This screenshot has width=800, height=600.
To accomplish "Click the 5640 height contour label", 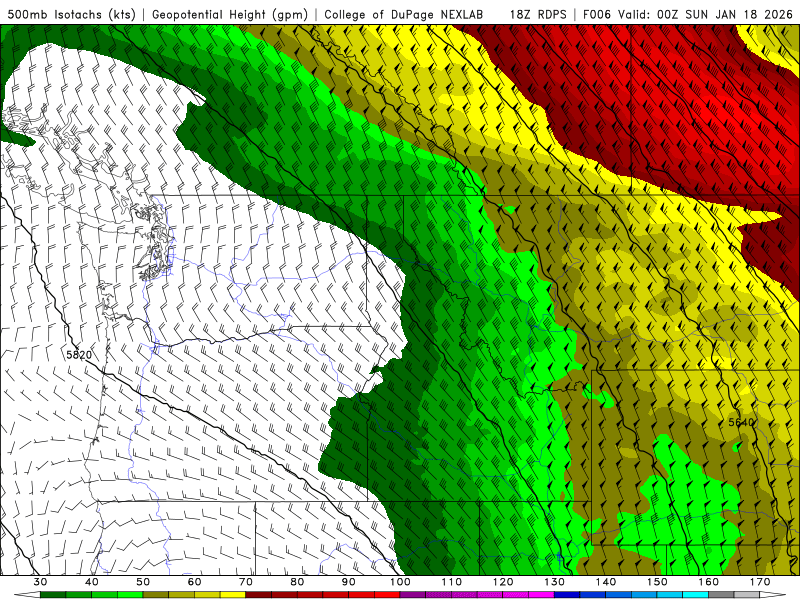I will coord(741,422).
